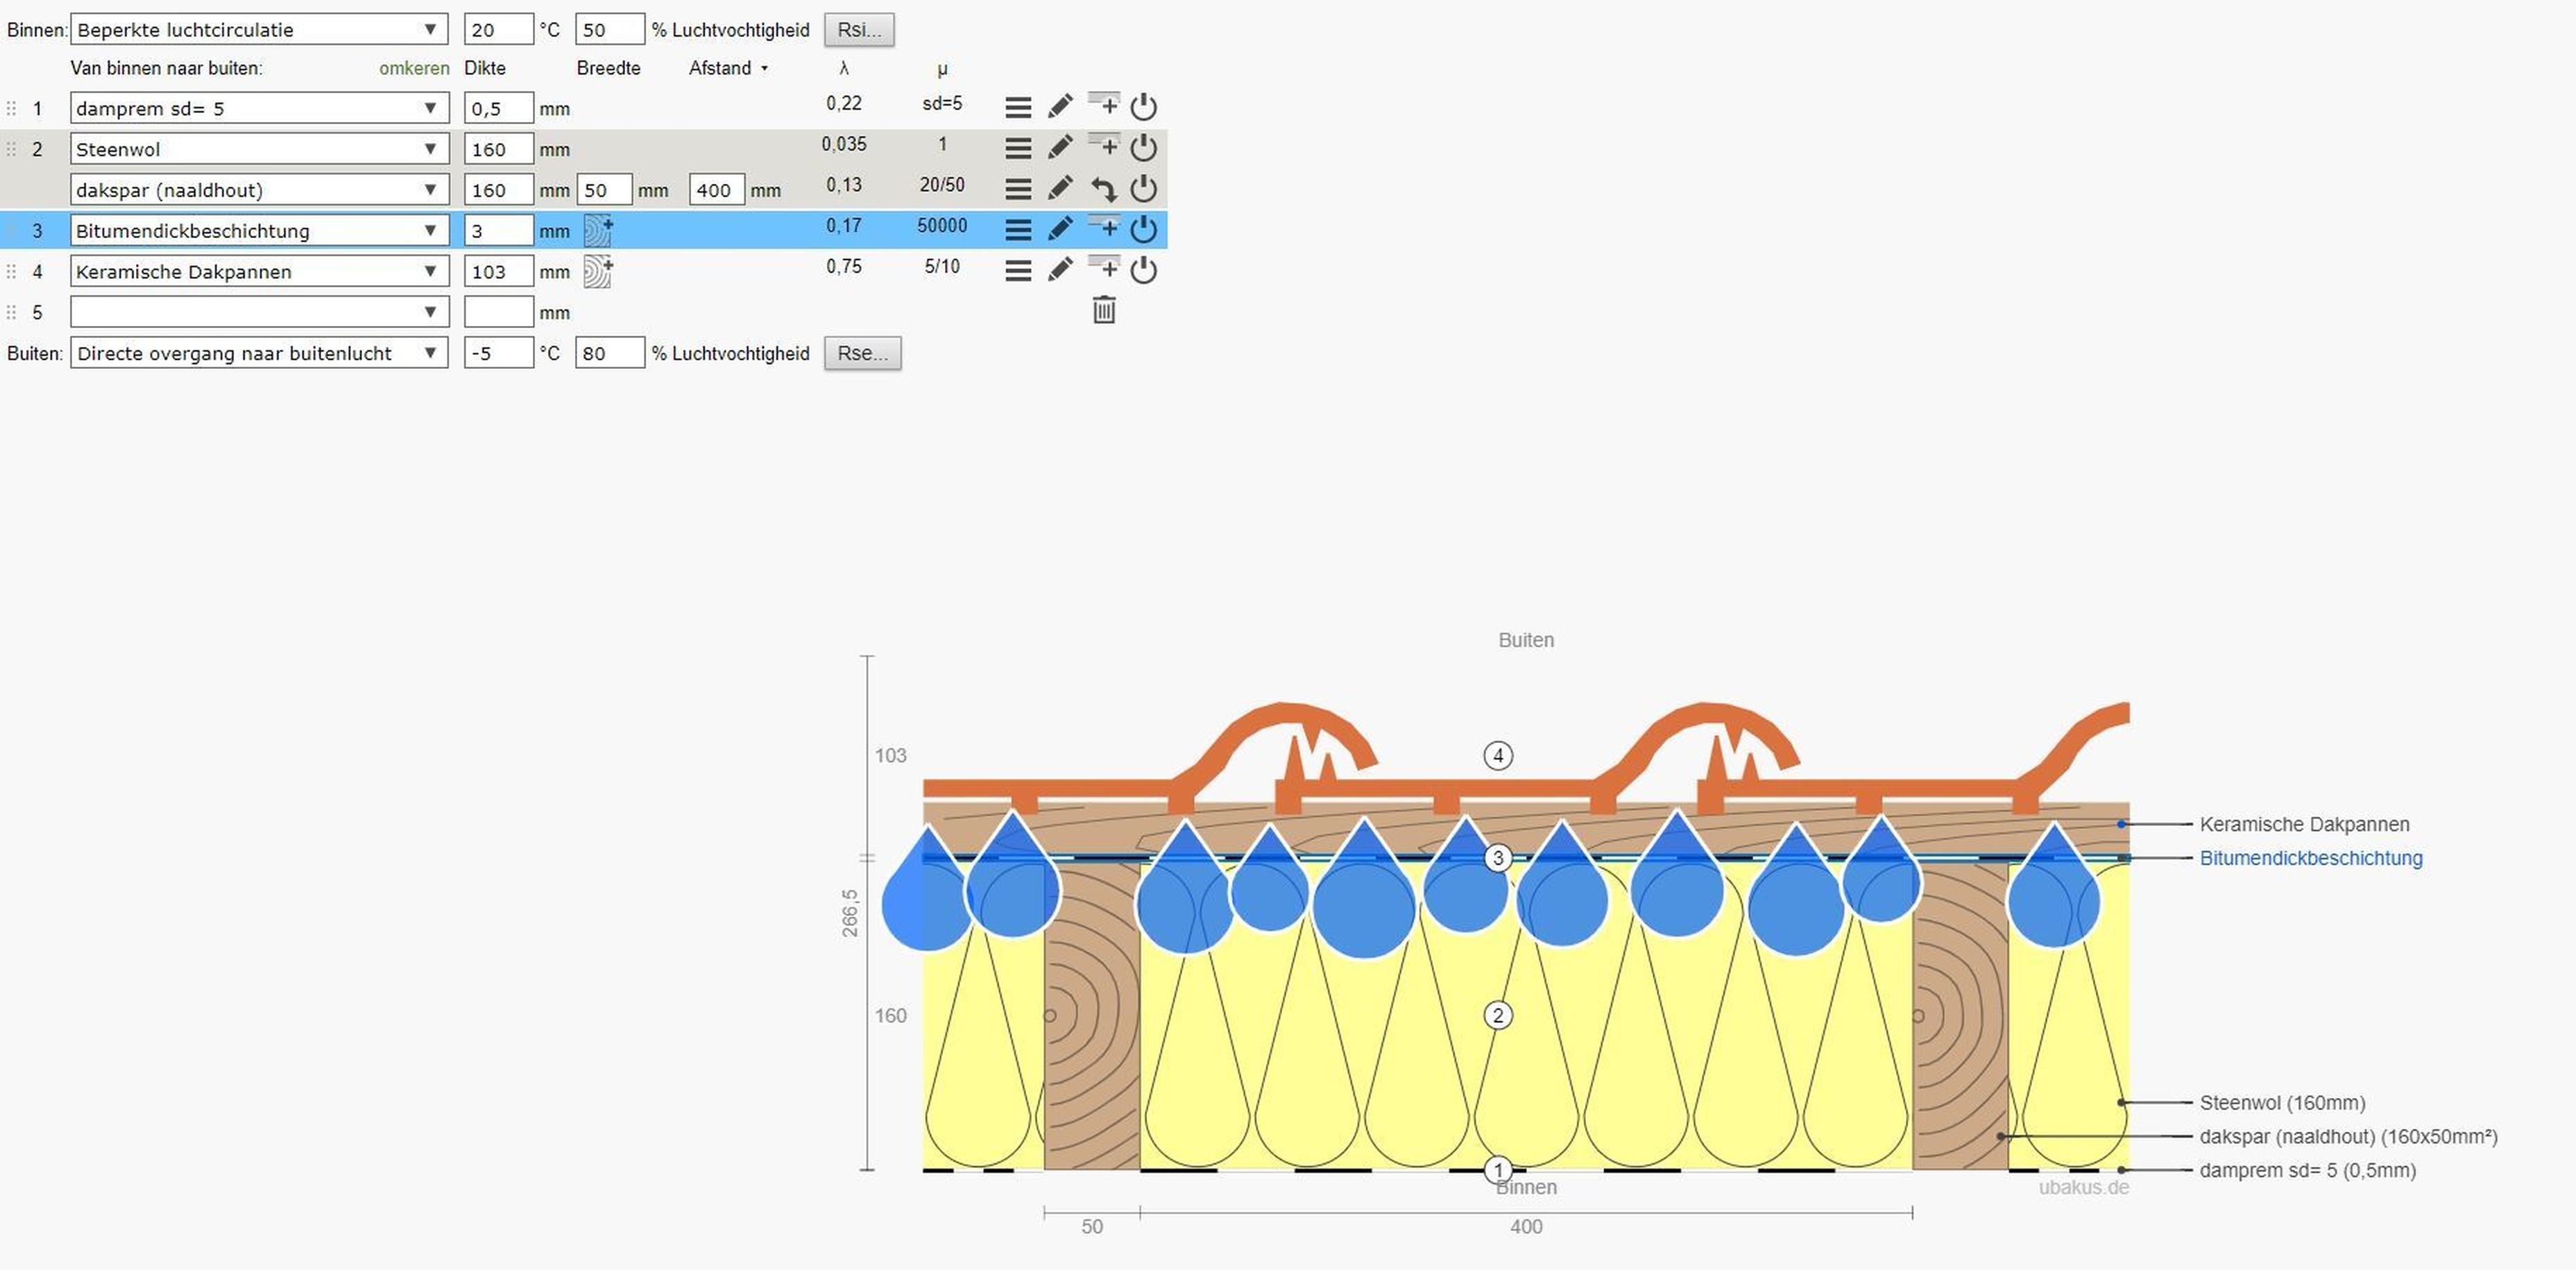Disable the damprem sd=5 layer via power icon
The height and width of the screenshot is (1270, 2576).
click(1143, 107)
